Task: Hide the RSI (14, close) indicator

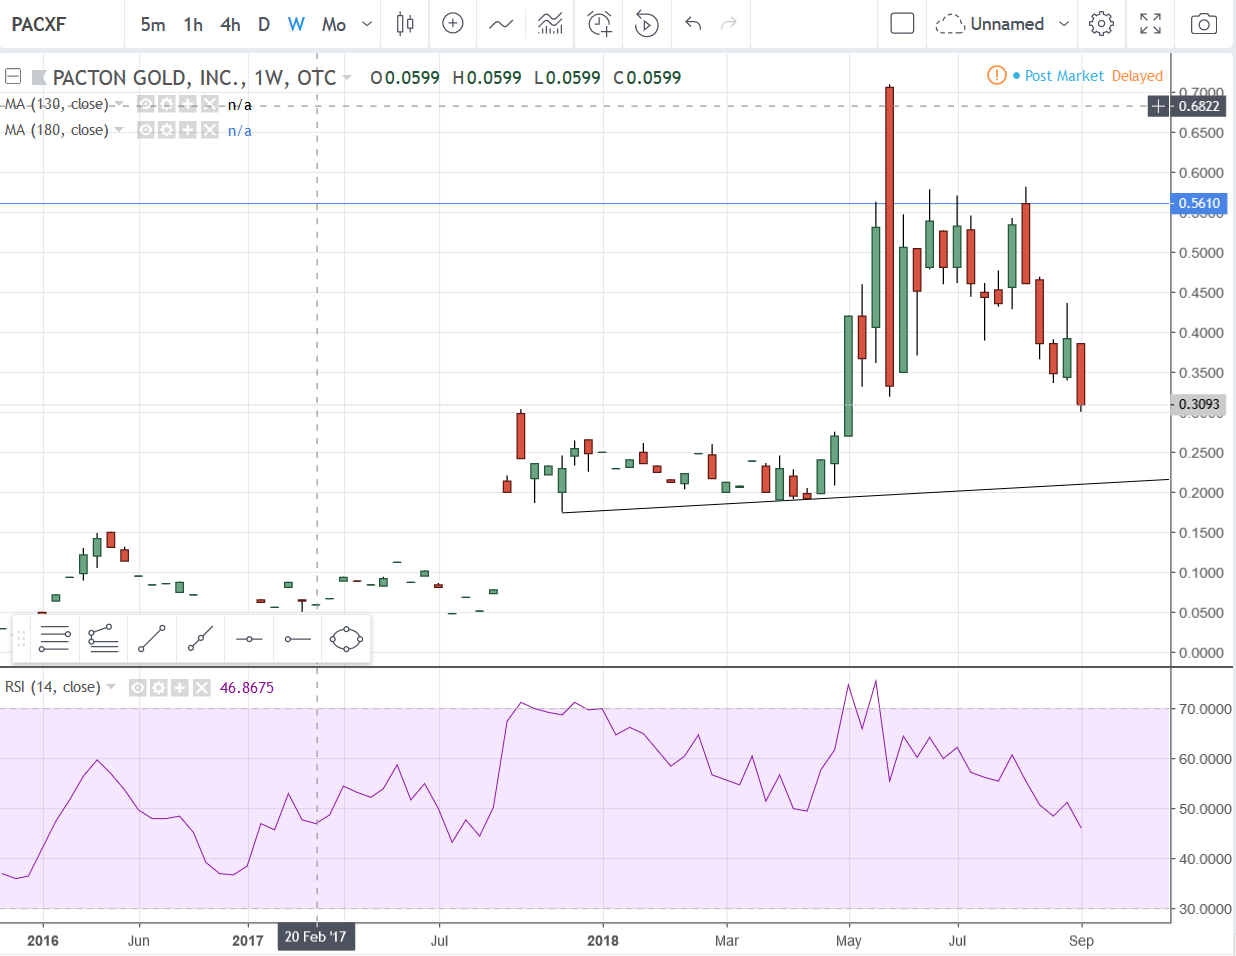Action: [x=138, y=688]
